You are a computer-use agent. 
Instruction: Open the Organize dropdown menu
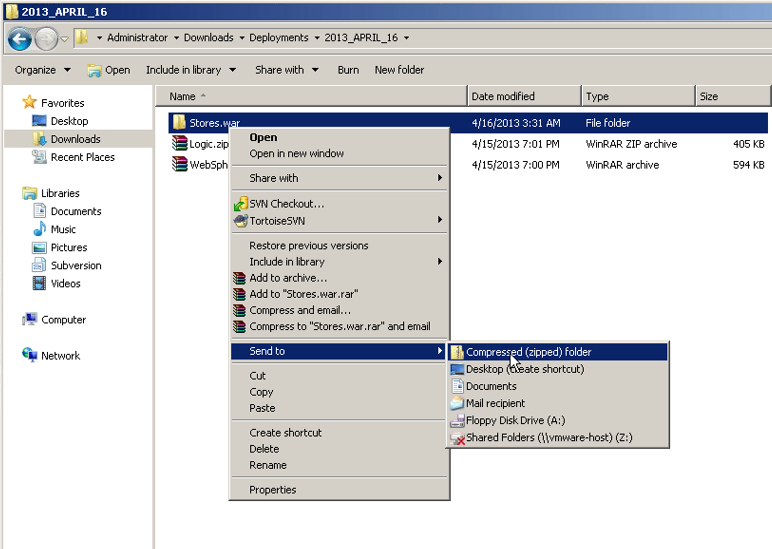[42, 70]
